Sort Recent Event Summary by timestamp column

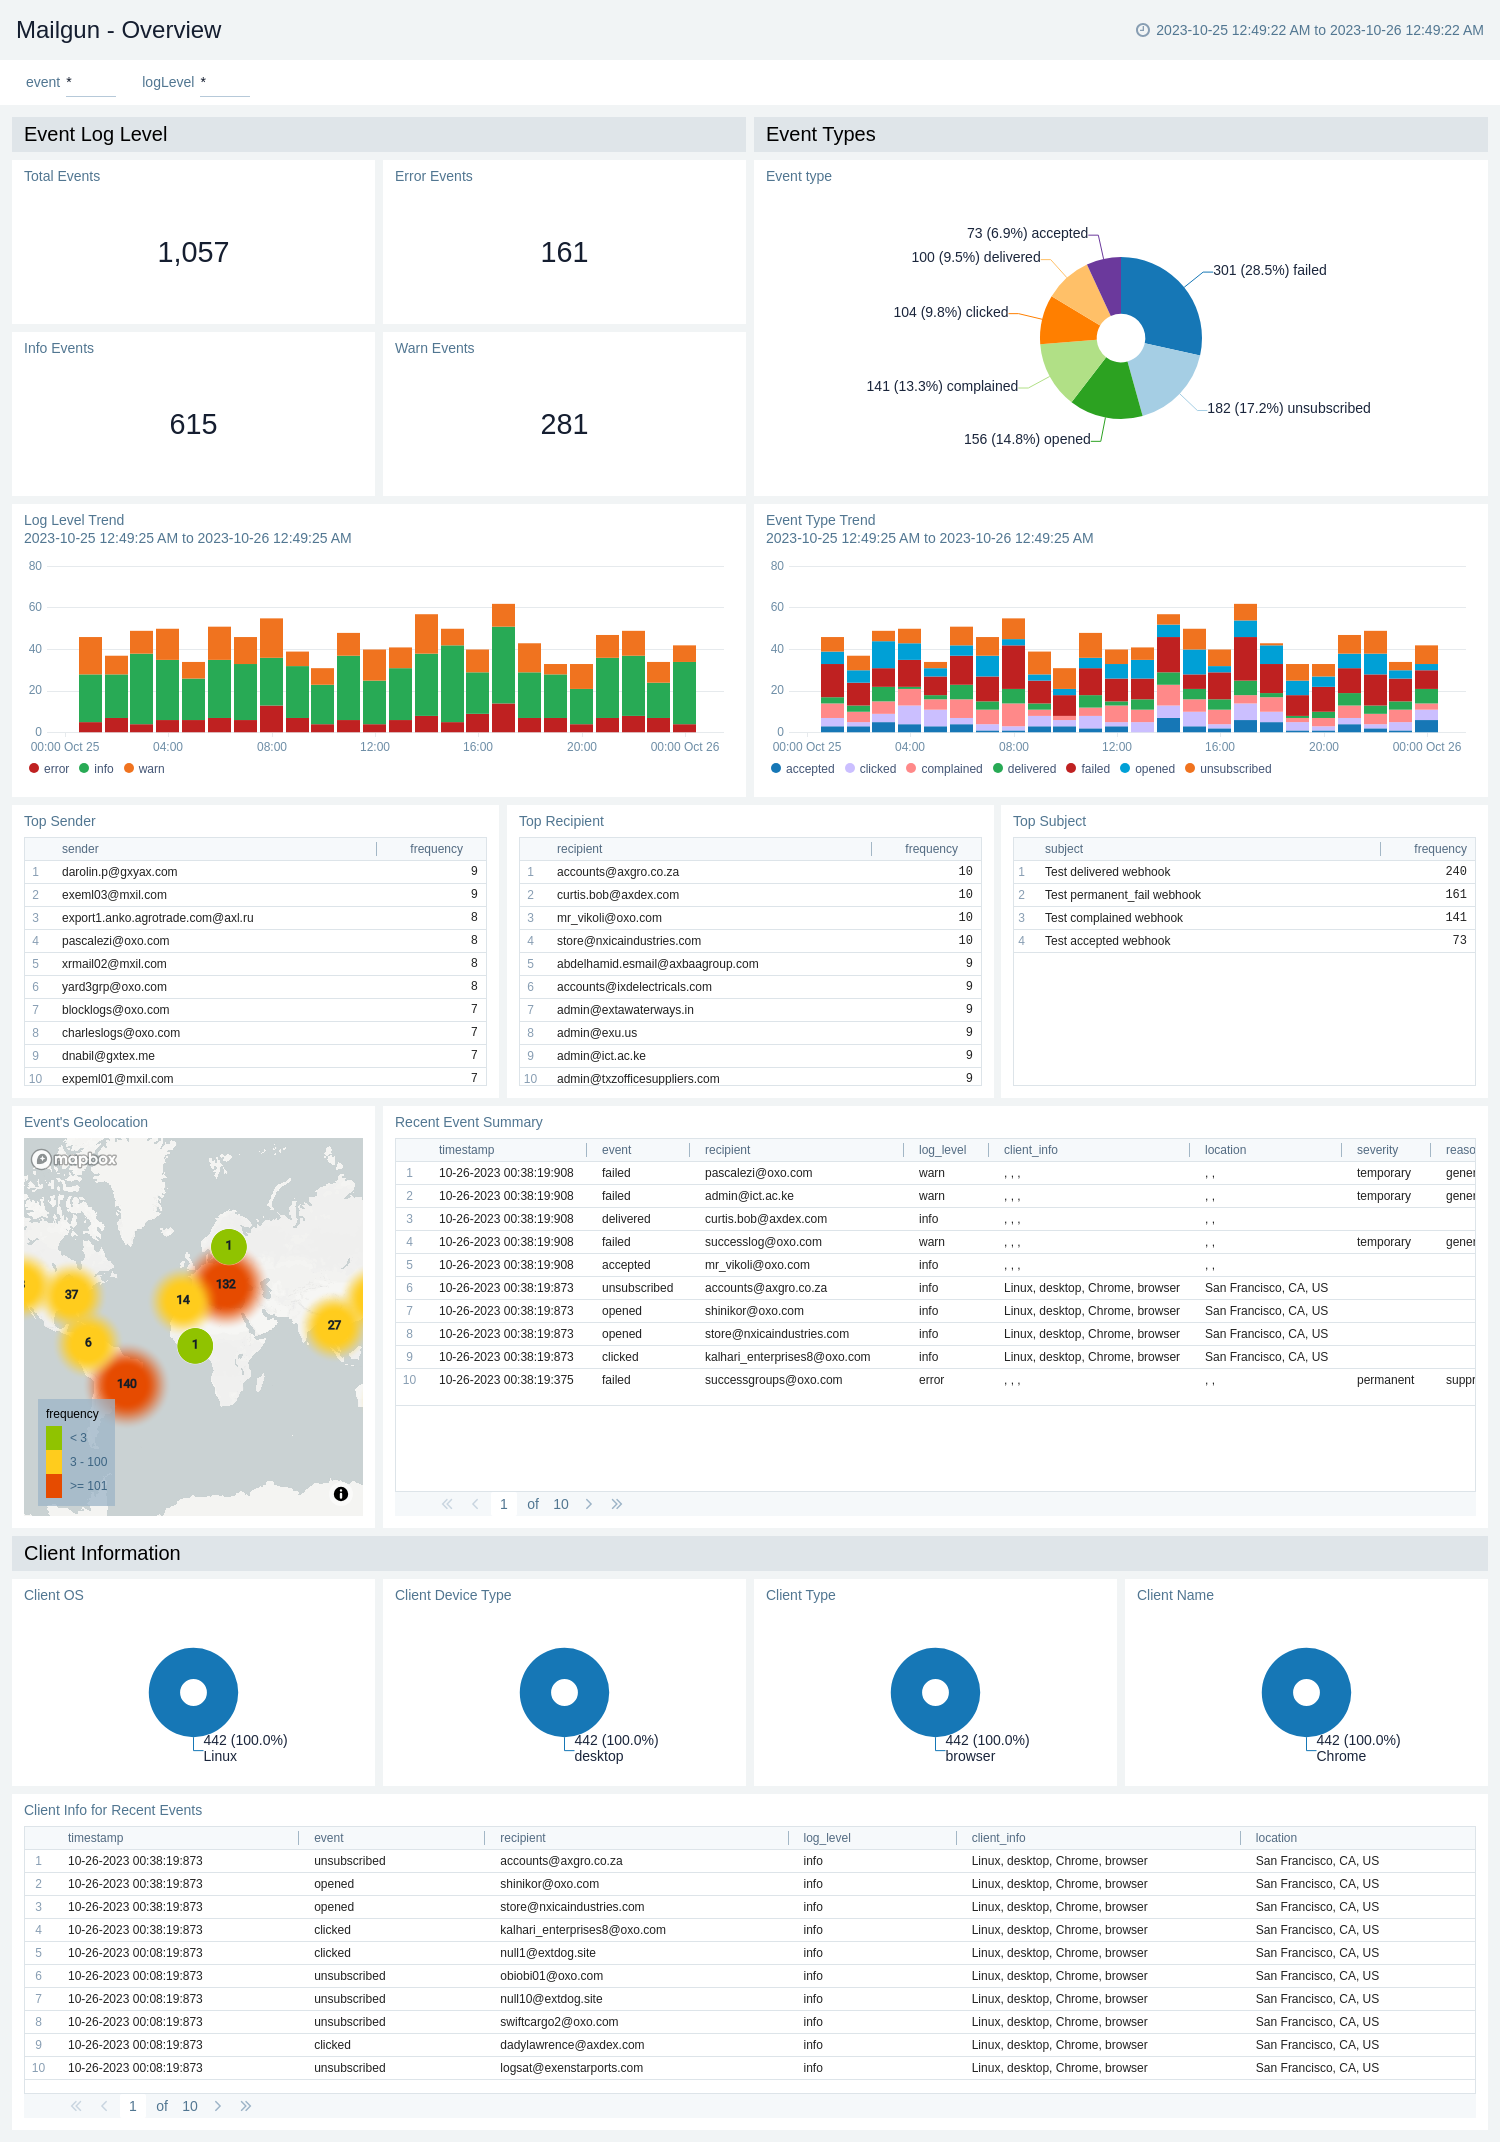466,1150
